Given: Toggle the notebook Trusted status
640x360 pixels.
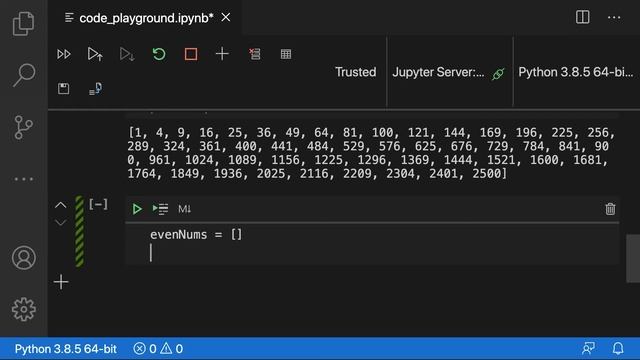Looking at the screenshot, I should point(356,72).
